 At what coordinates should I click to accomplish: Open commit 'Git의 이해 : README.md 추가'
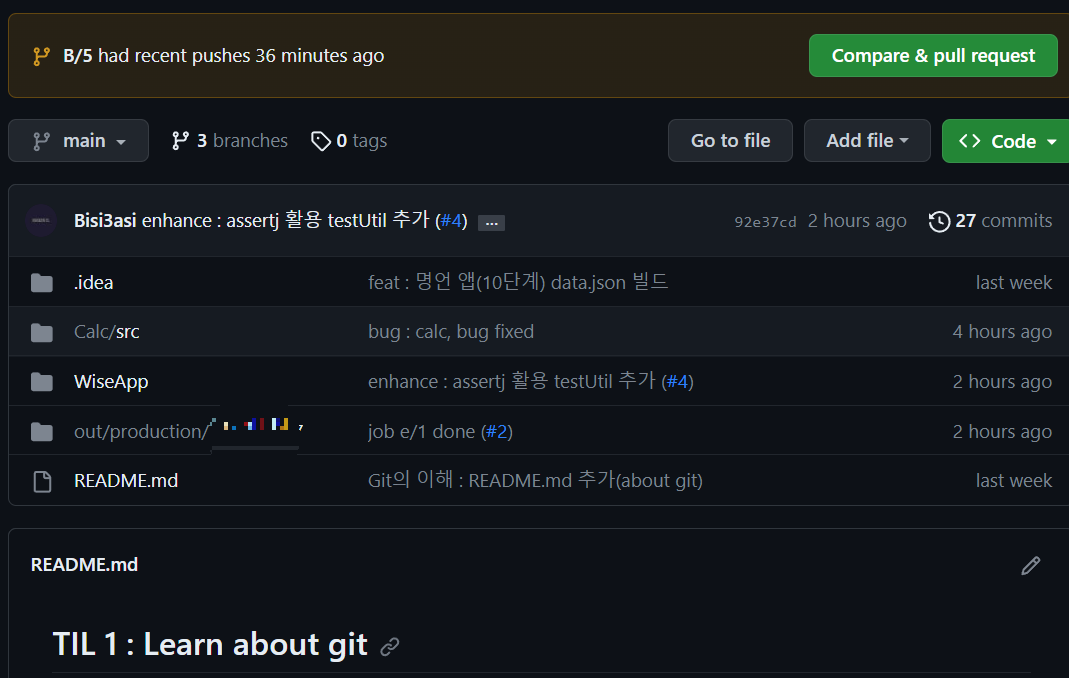click(535, 480)
